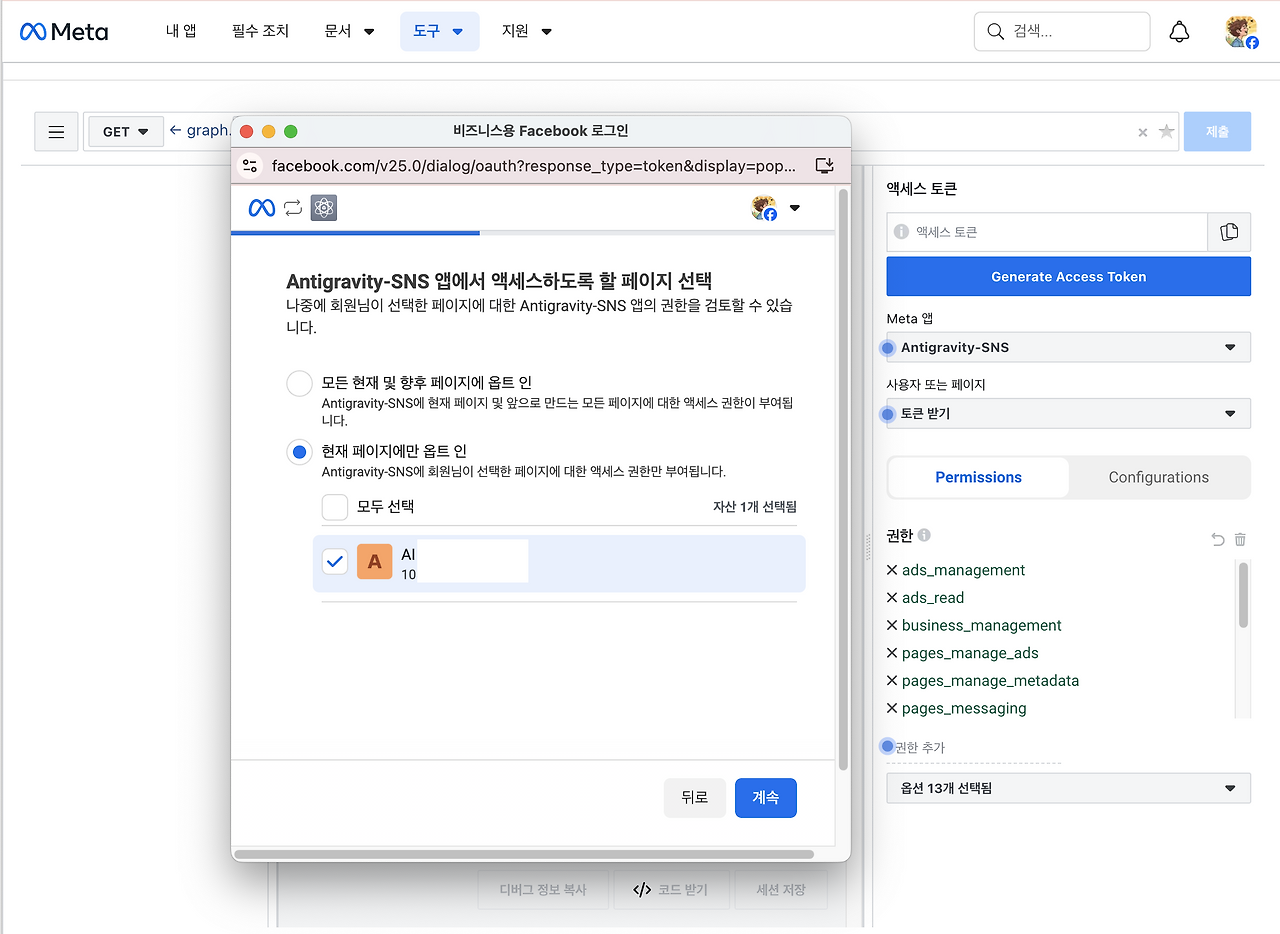This screenshot has height=934, width=1280.
Task: Click the orange A page avatar
Action: [x=375, y=562]
